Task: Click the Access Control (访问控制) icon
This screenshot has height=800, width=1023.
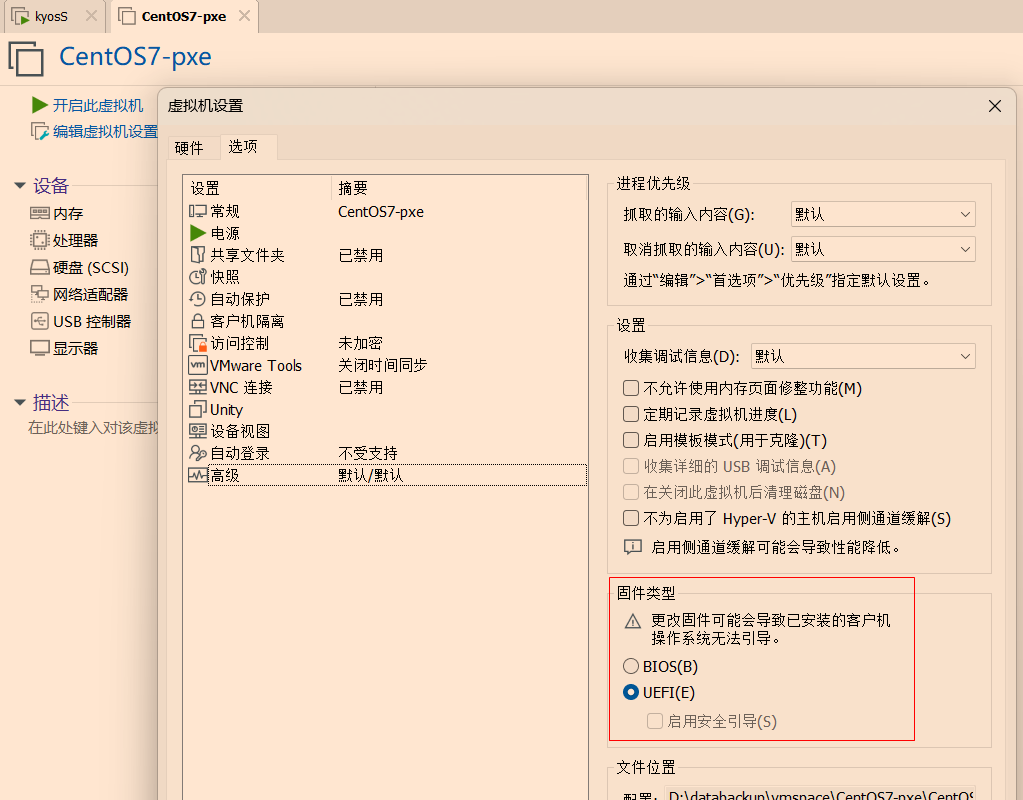Action: coord(198,343)
